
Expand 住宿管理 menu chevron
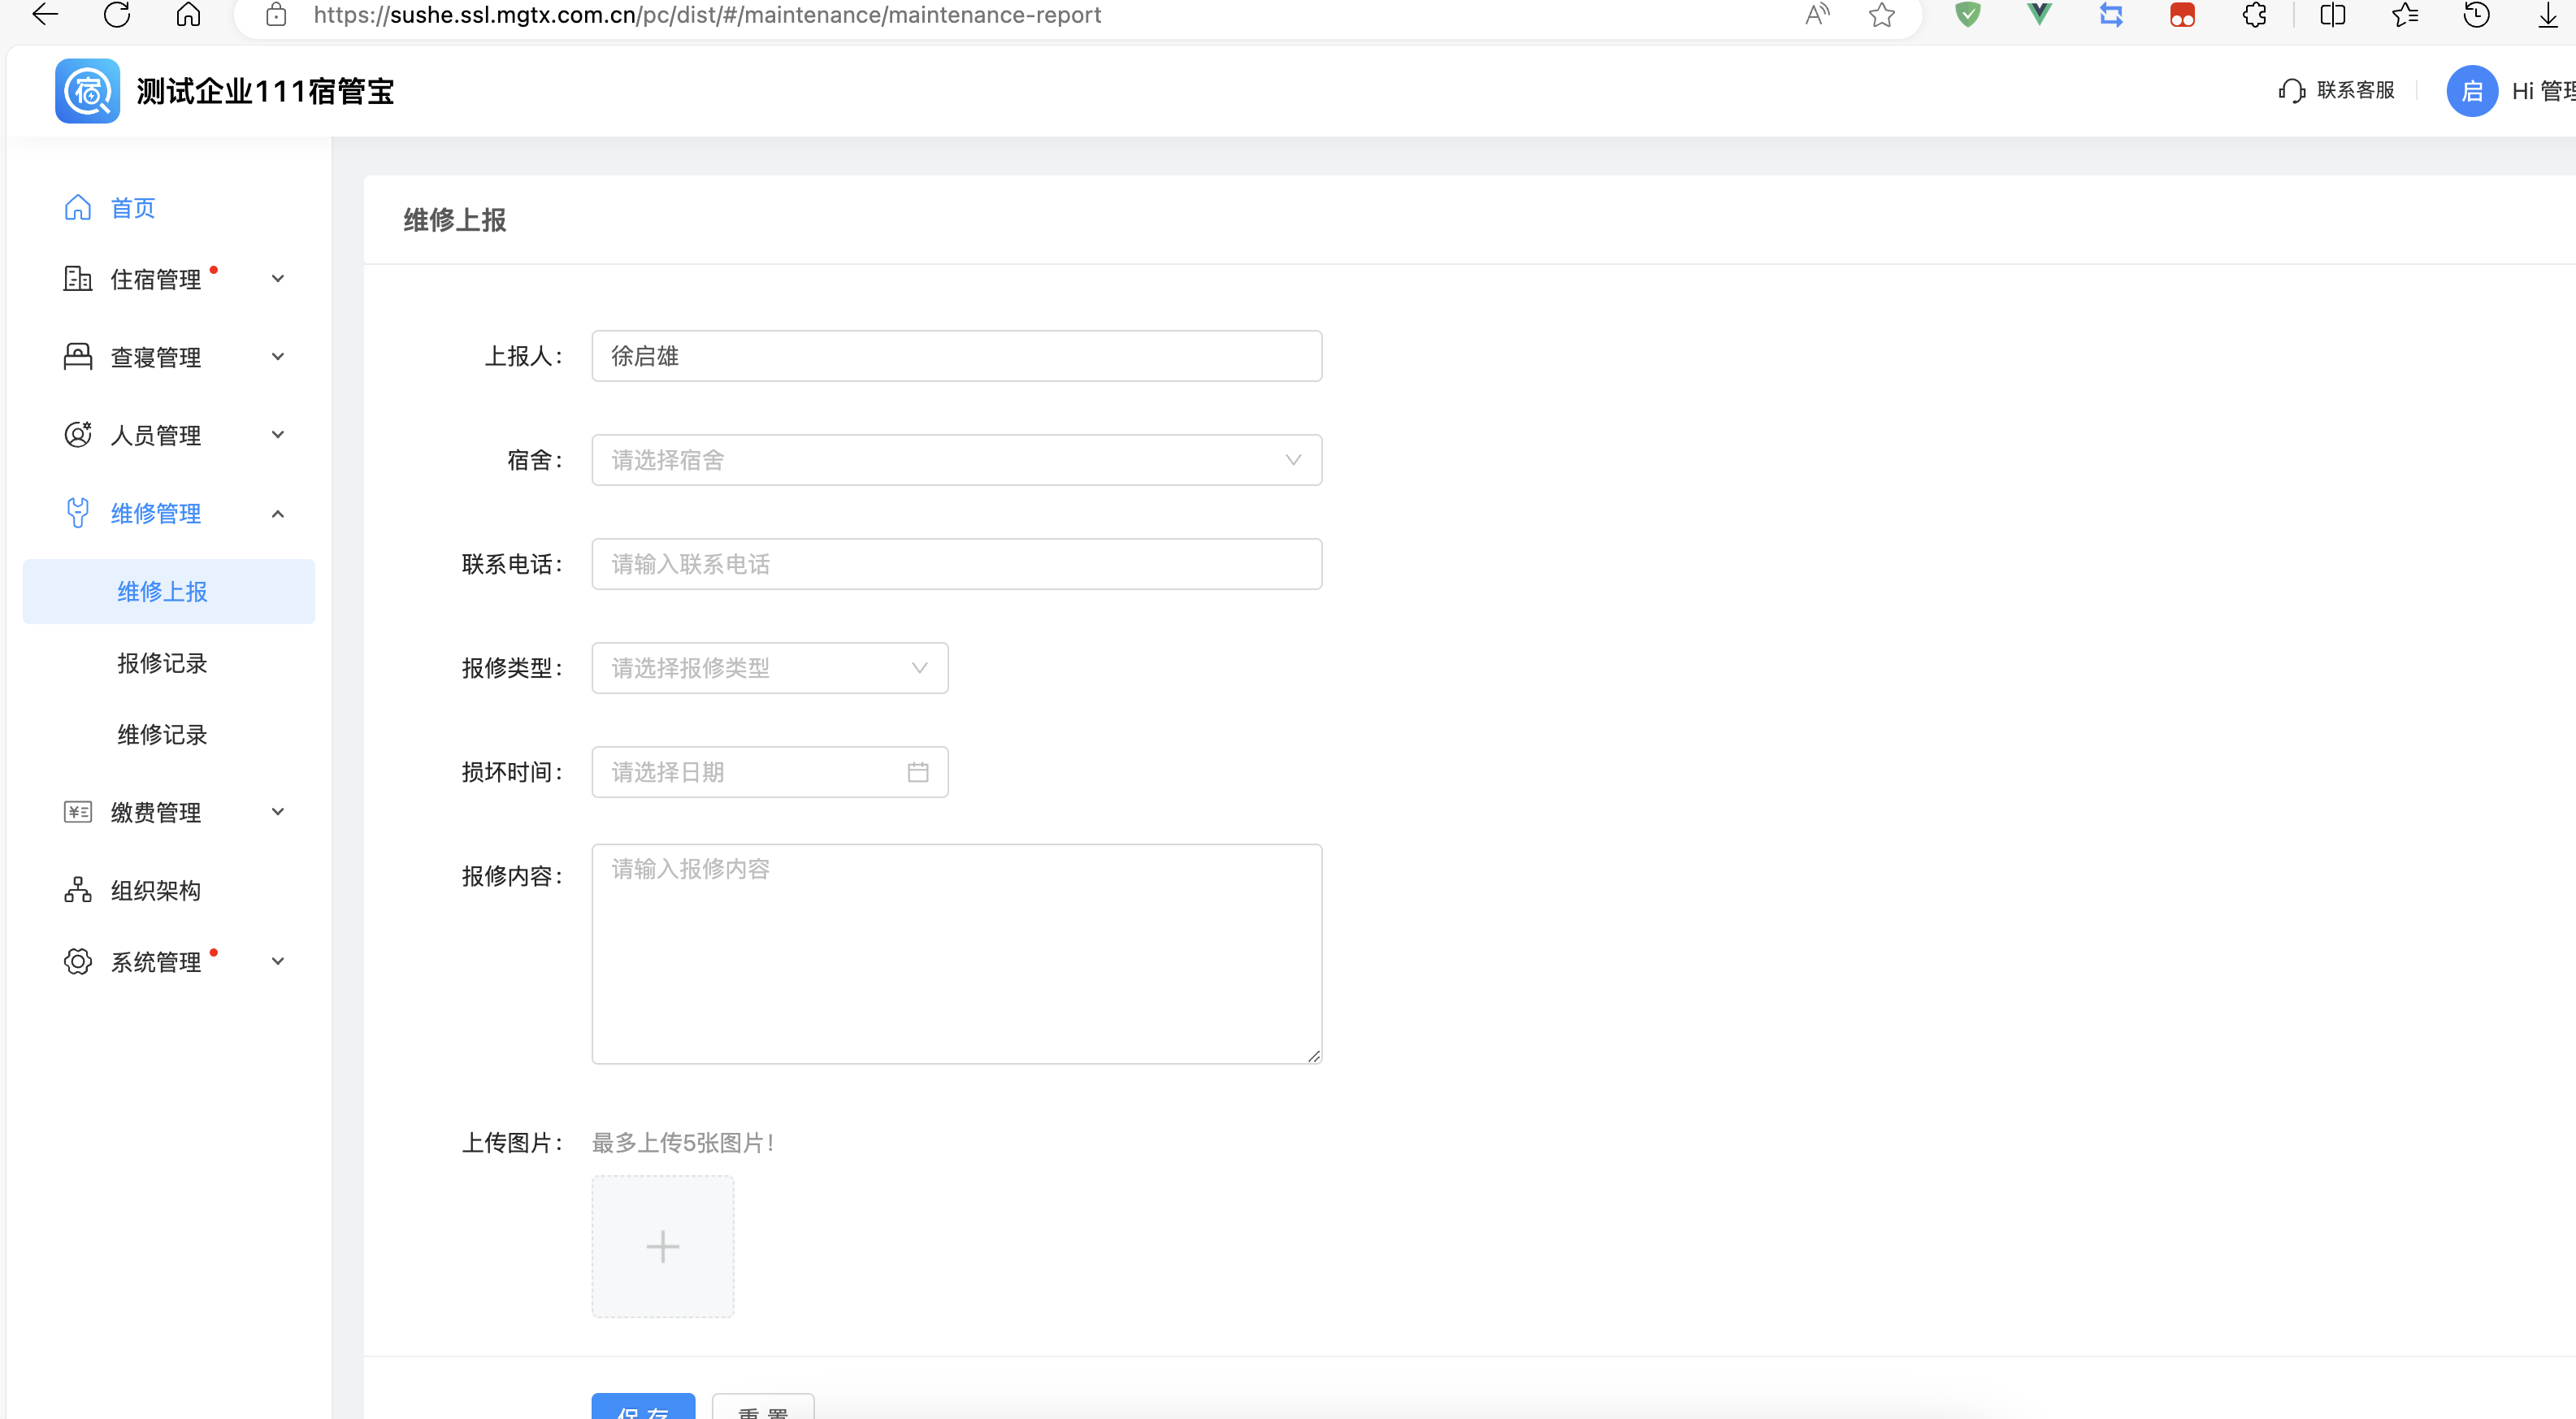click(x=278, y=278)
